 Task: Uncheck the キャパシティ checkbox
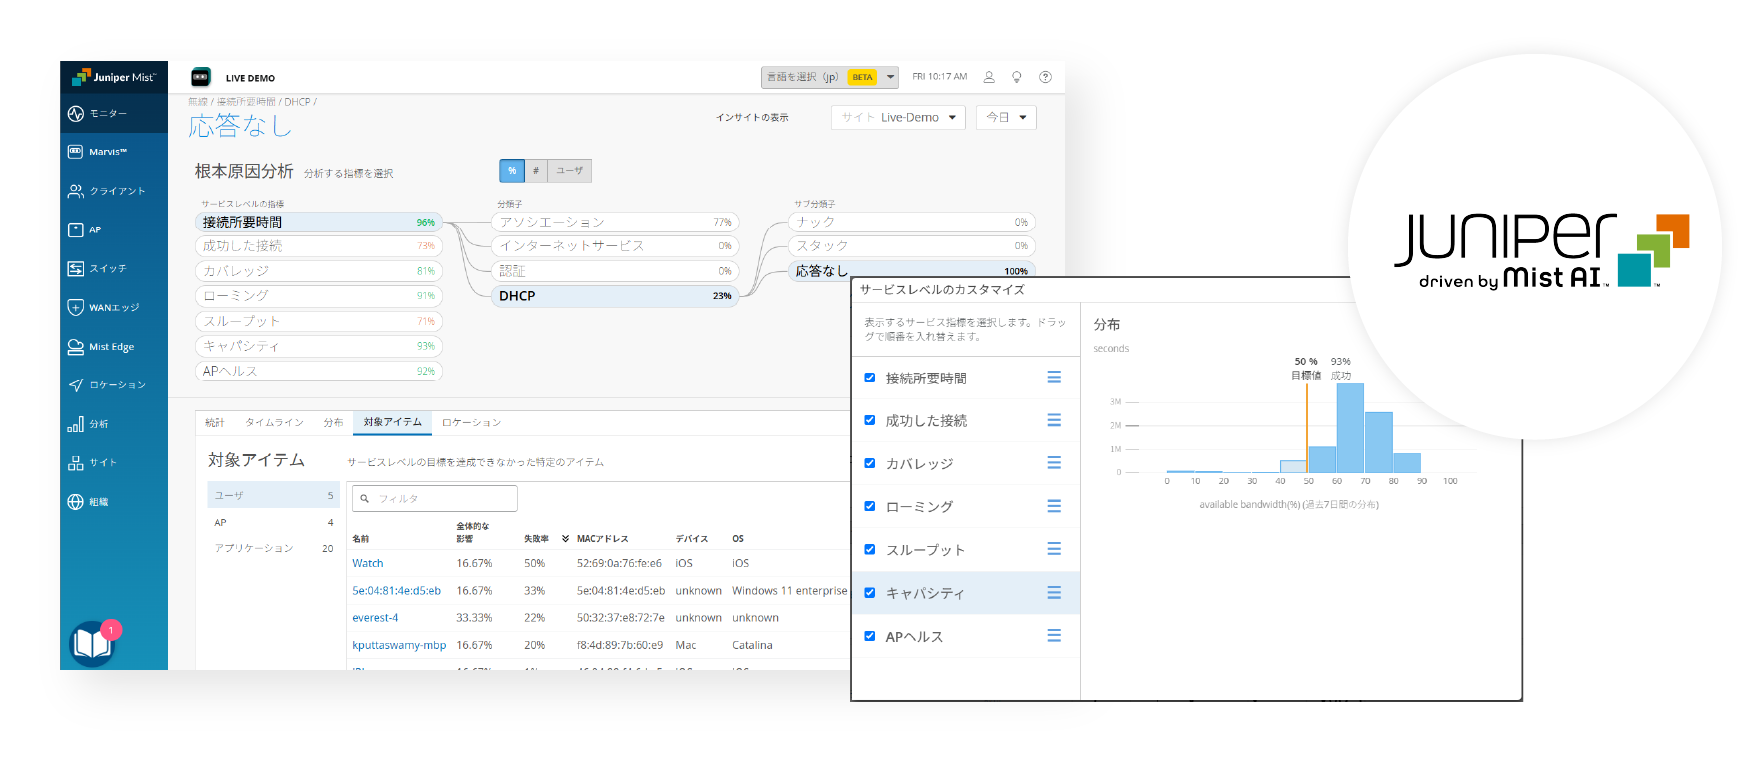pyautogui.click(x=870, y=593)
